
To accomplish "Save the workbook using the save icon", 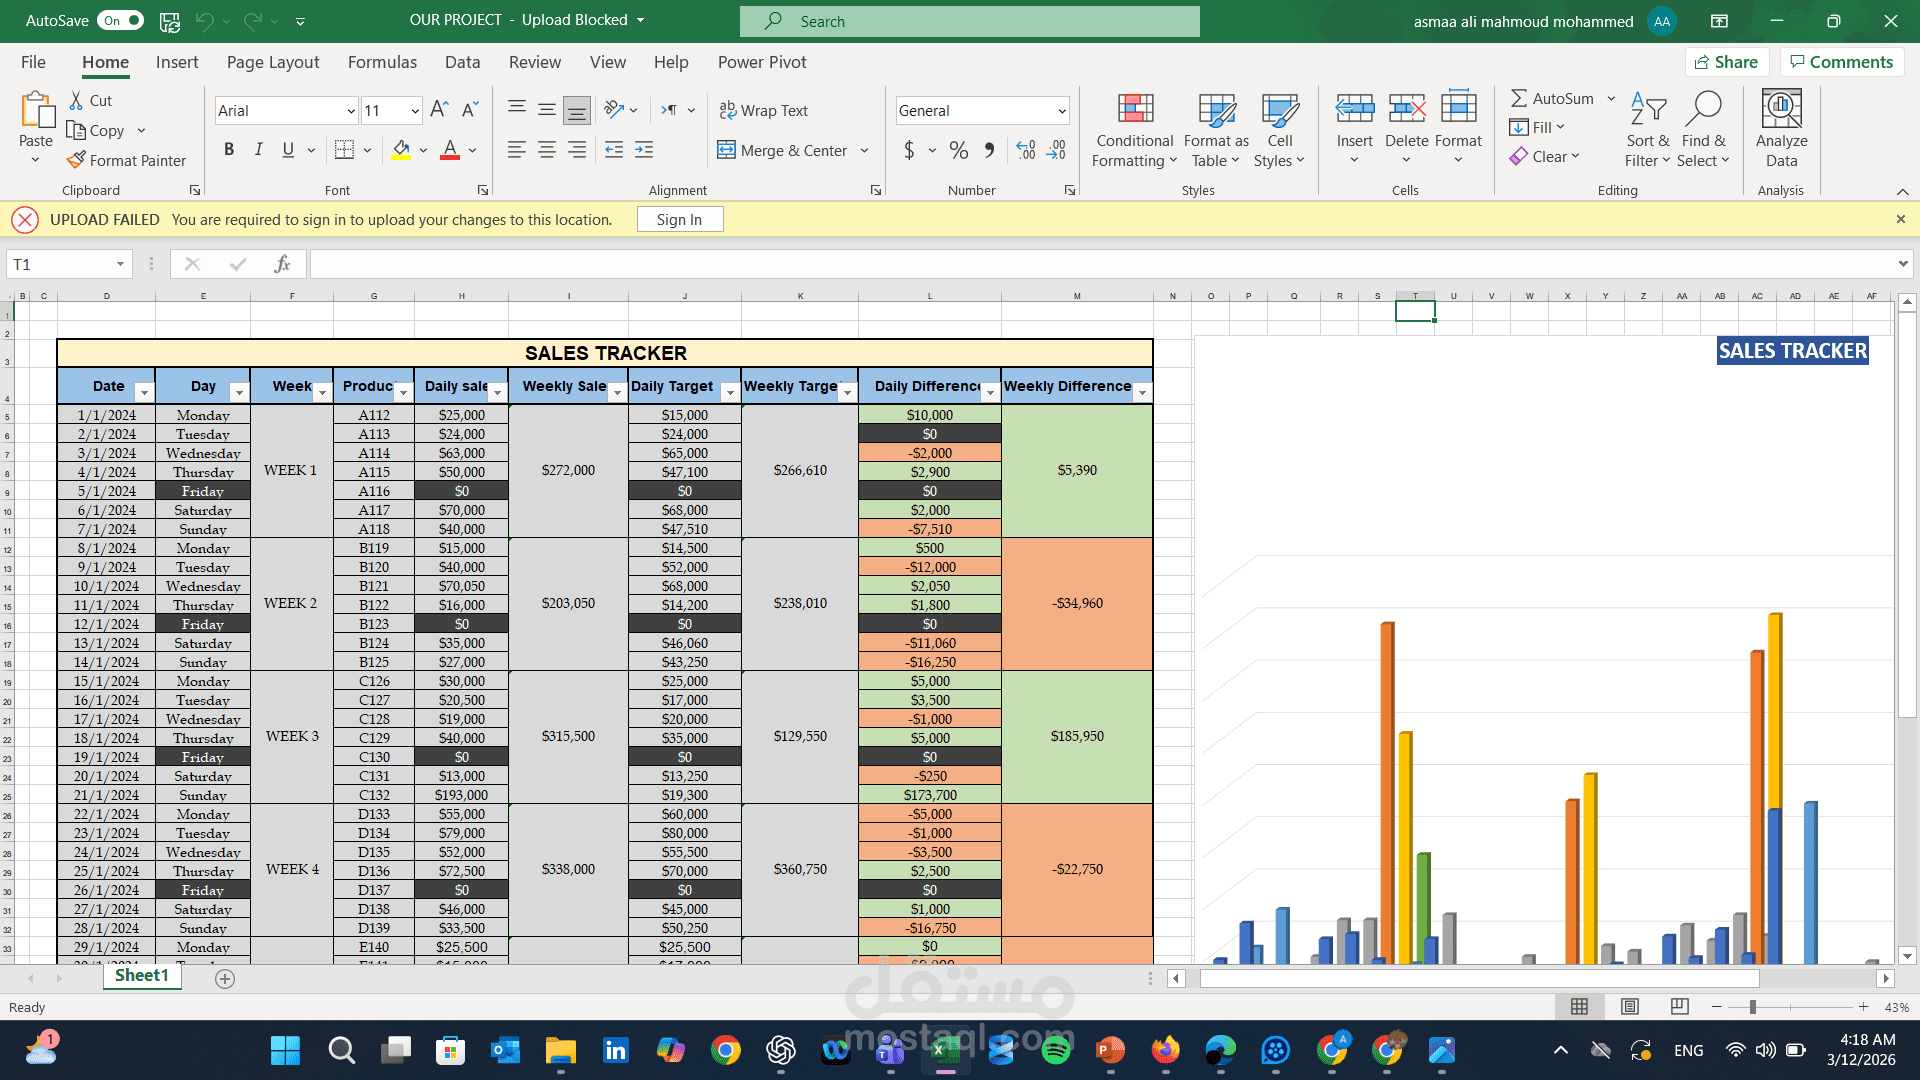I will click(x=170, y=21).
